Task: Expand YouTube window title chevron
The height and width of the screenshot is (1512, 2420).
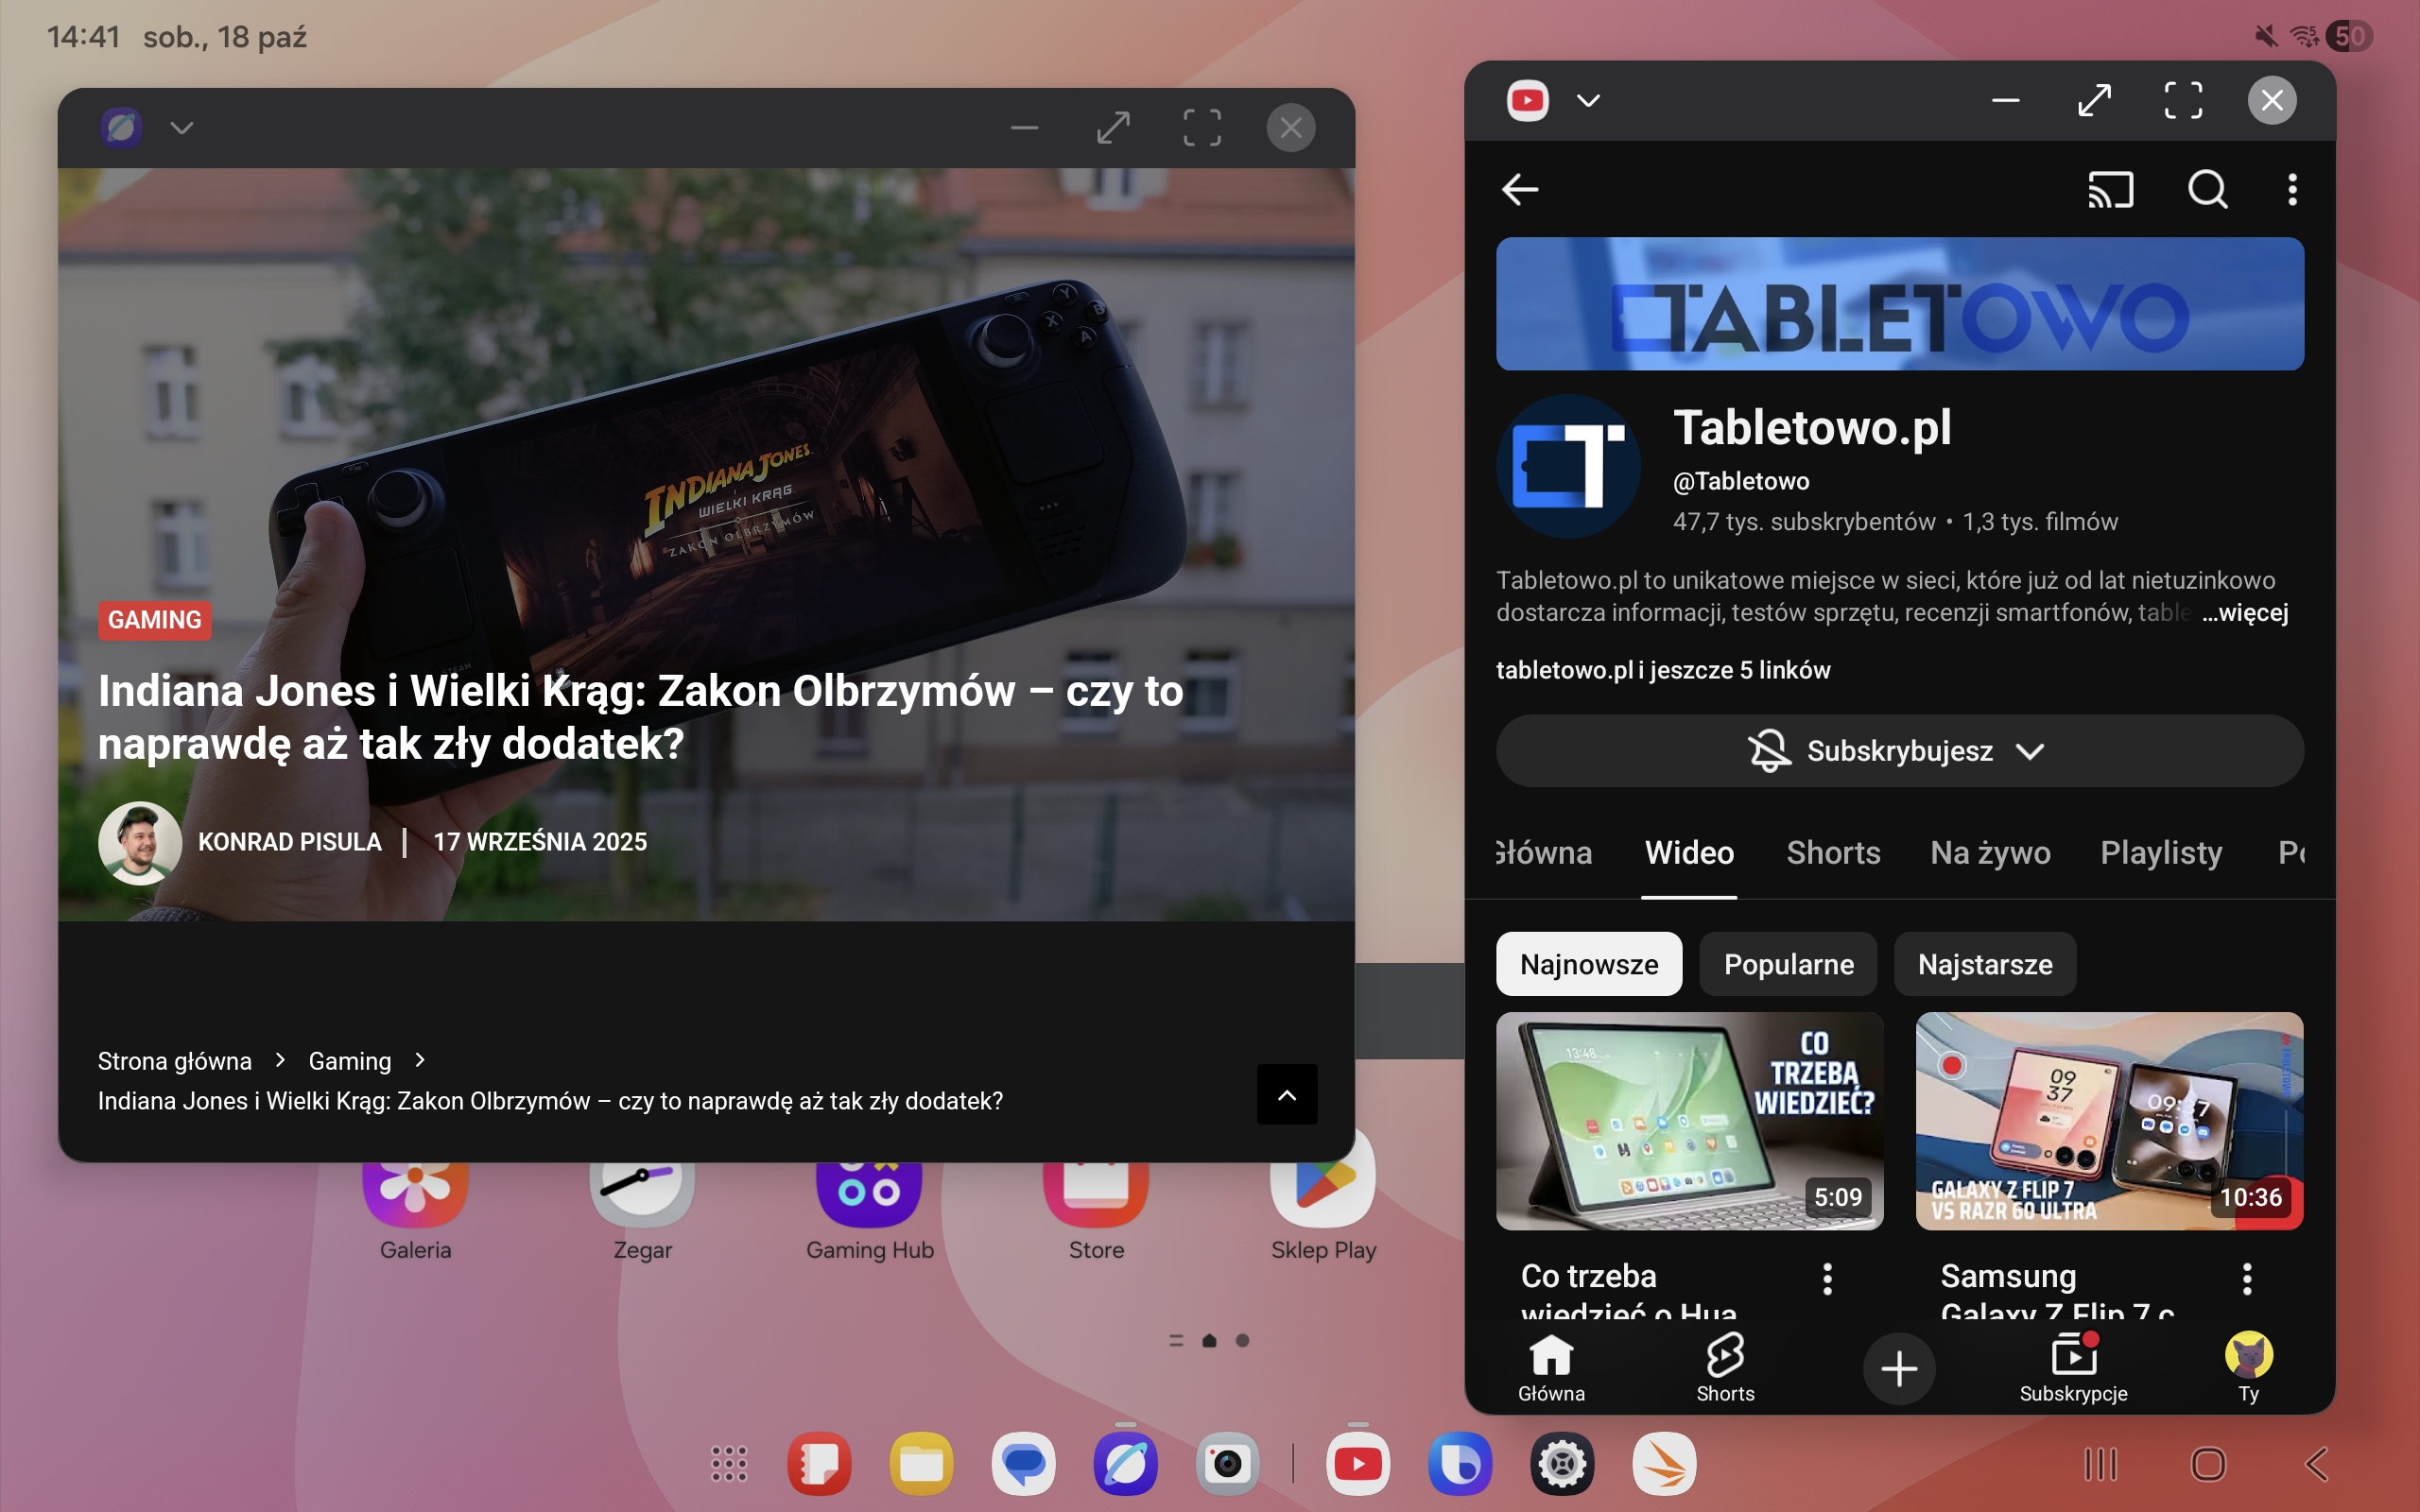Action: pos(1588,100)
